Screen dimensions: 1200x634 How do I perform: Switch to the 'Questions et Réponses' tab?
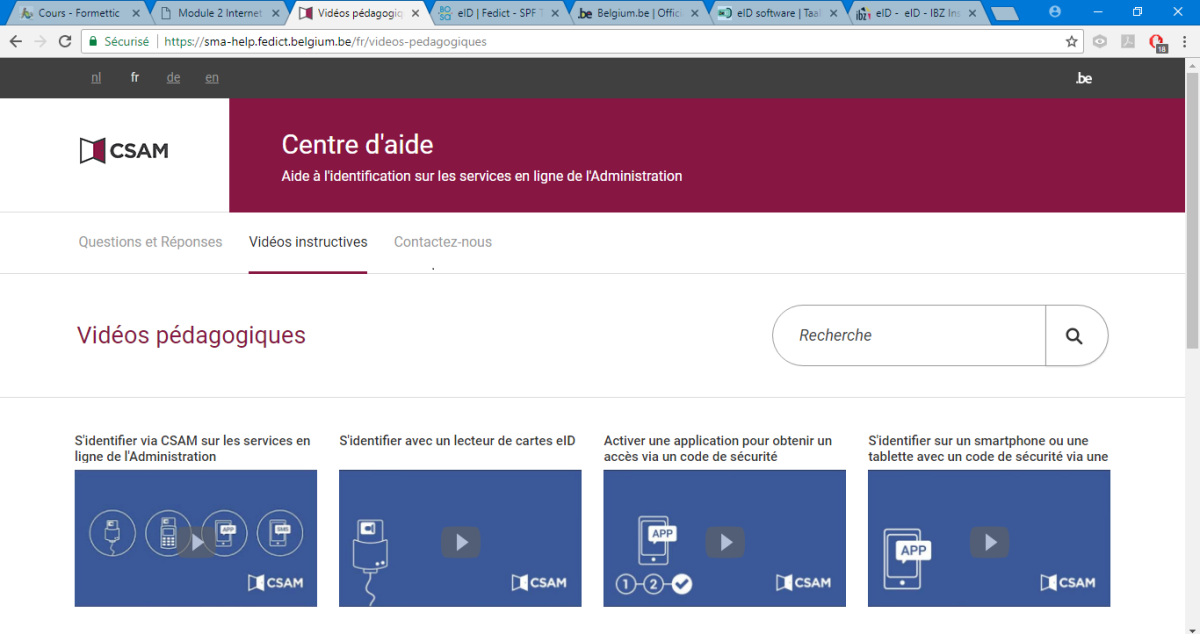click(150, 242)
